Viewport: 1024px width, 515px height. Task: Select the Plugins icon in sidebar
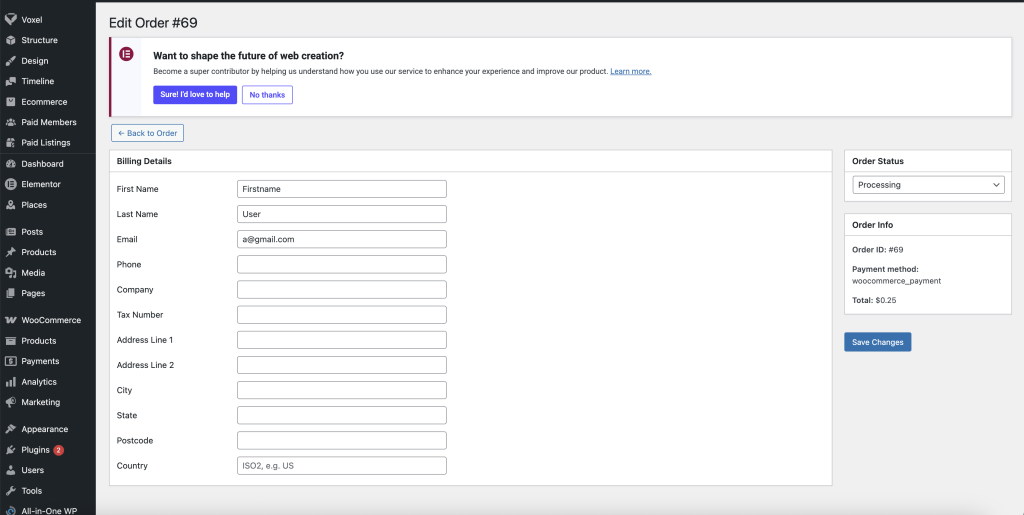tap(10, 450)
